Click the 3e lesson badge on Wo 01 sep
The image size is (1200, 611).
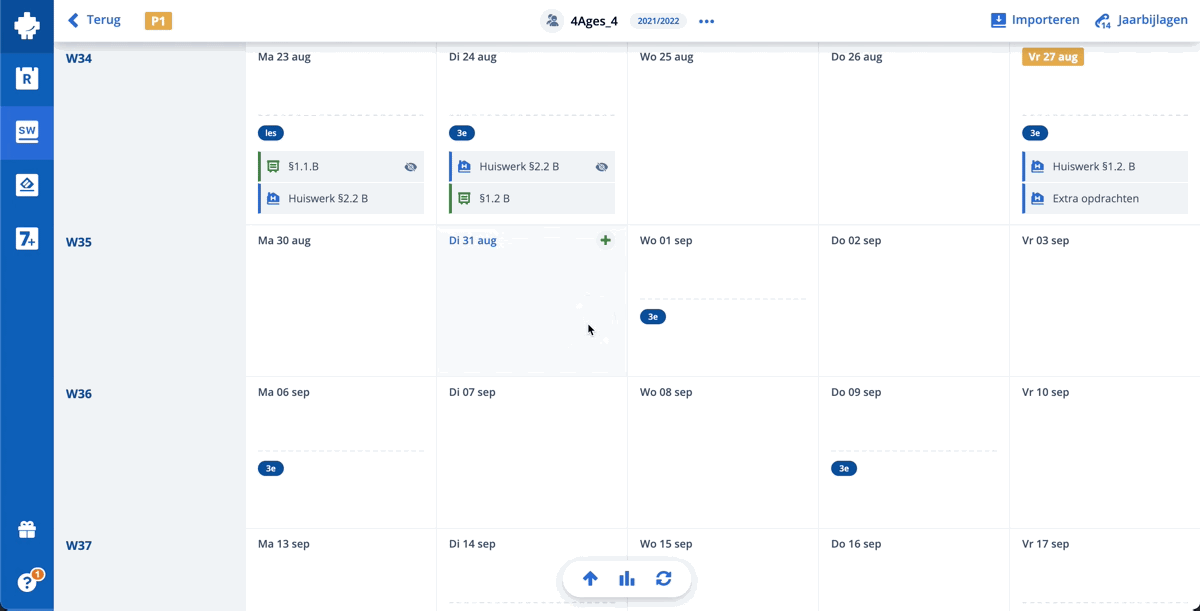653,317
